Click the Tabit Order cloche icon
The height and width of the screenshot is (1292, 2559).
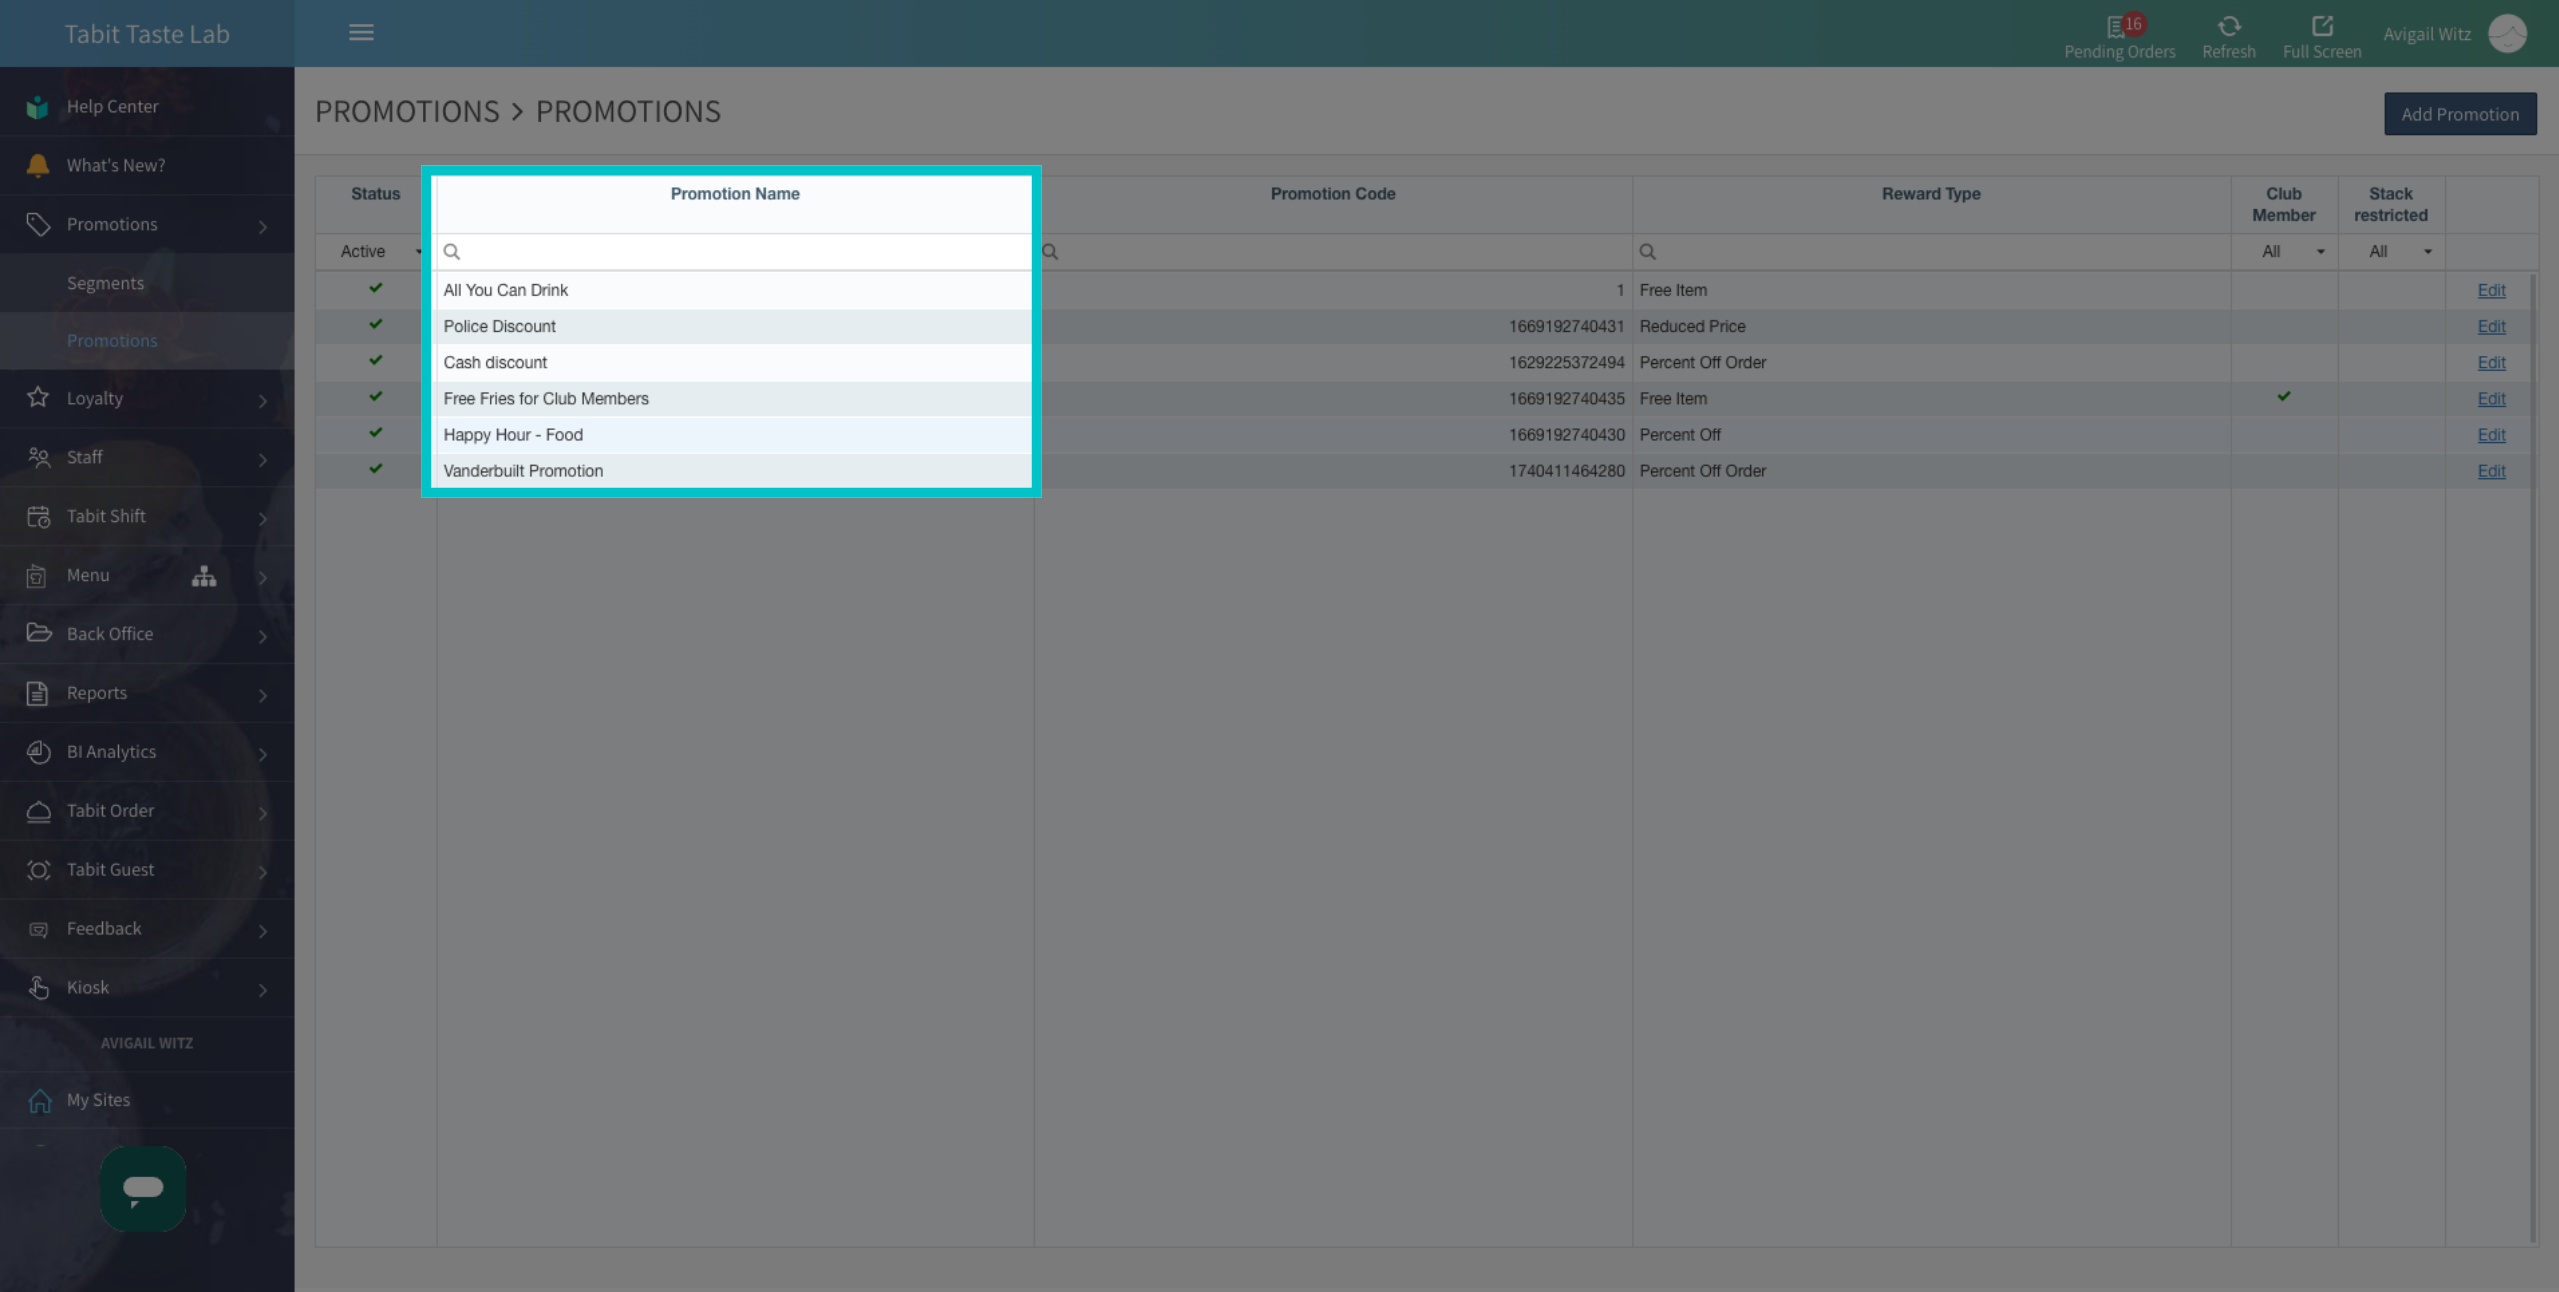38,811
